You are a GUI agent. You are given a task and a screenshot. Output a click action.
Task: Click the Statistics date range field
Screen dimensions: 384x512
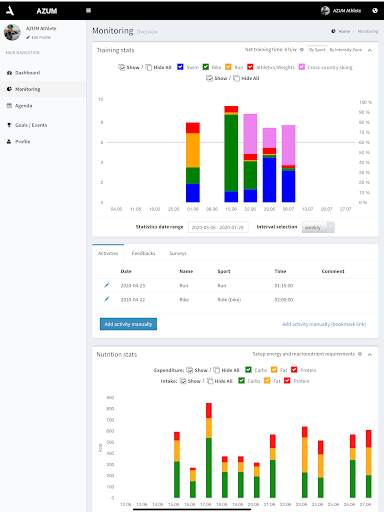coord(218,227)
